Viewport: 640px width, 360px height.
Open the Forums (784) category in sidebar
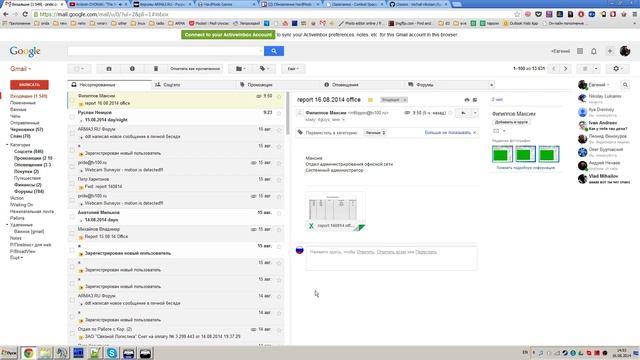[29, 191]
